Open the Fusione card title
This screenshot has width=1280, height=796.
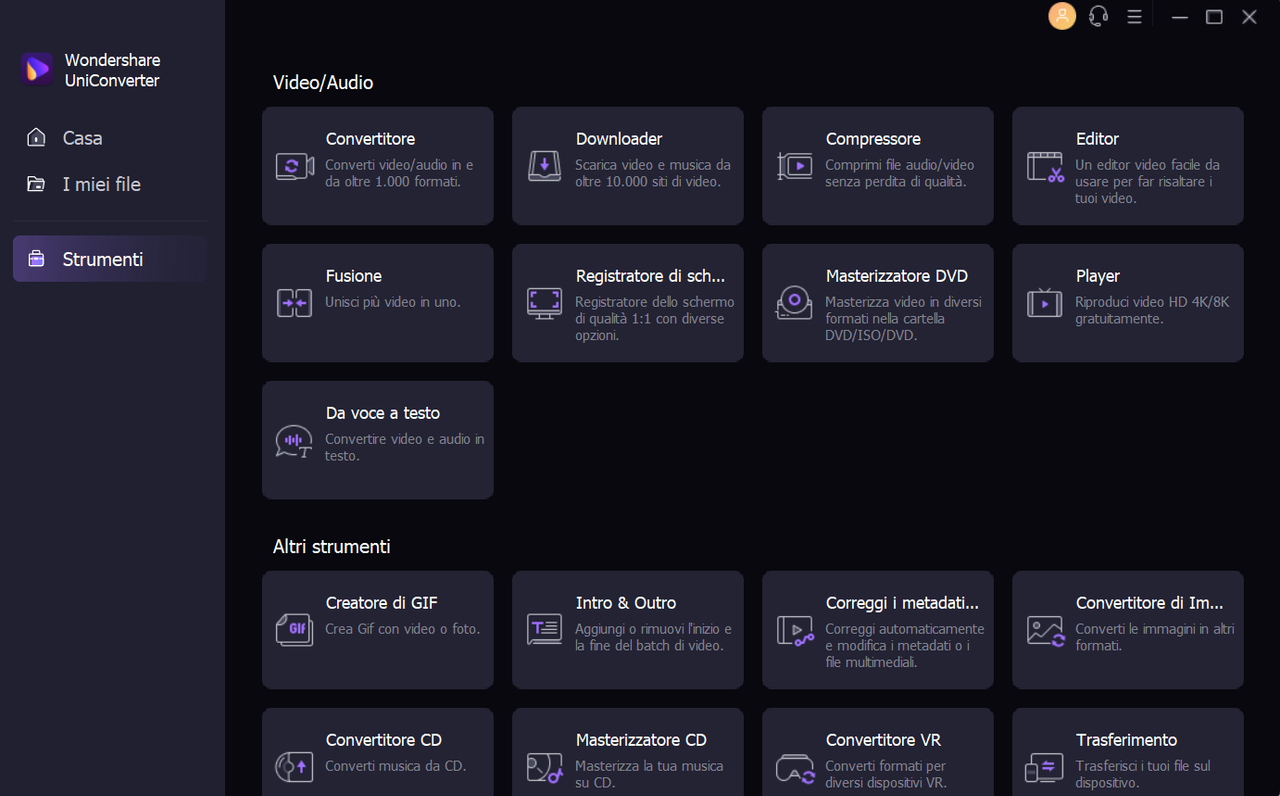pyautogui.click(x=354, y=276)
